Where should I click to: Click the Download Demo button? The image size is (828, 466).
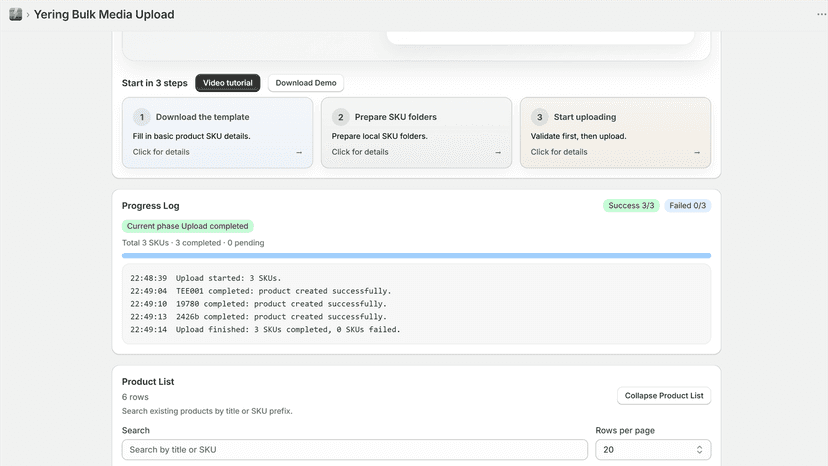pos(306,83)
